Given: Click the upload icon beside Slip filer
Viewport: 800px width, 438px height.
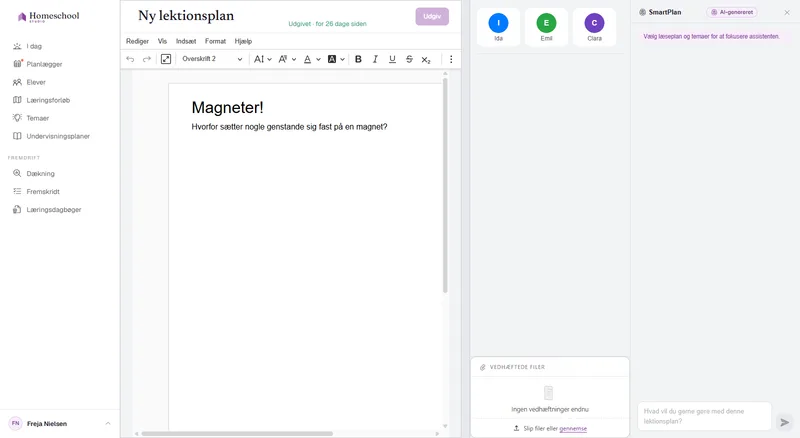Looking at the screenshot, I should 516,428.
